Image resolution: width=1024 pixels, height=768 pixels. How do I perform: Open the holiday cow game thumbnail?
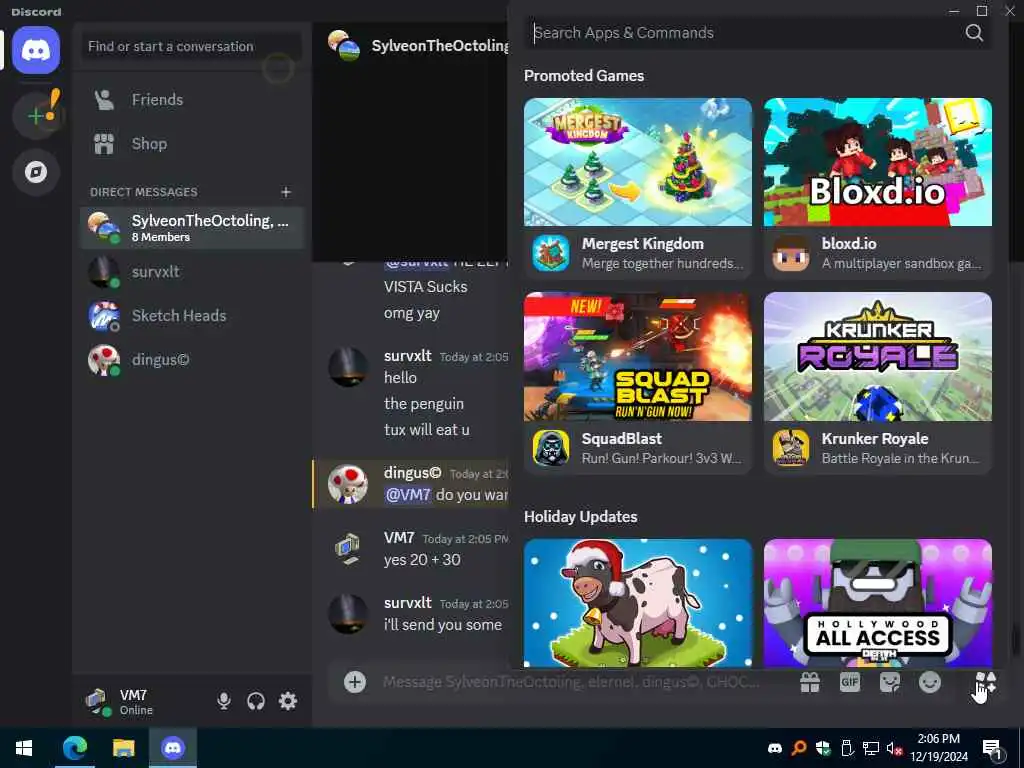[637, 603]
